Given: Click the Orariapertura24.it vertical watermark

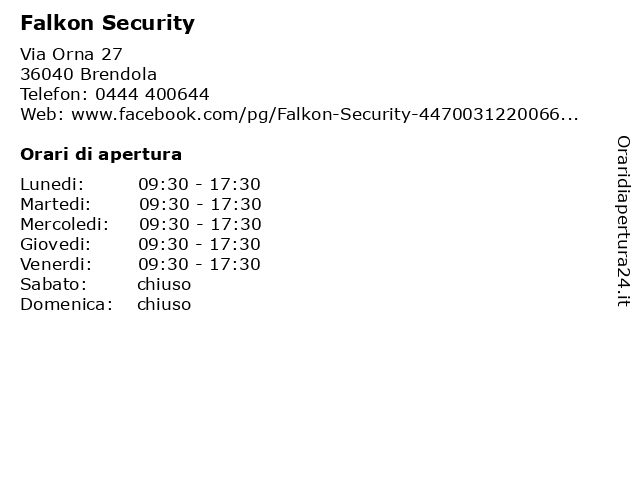Looking at the screenshot, I should tap(623, 221).
